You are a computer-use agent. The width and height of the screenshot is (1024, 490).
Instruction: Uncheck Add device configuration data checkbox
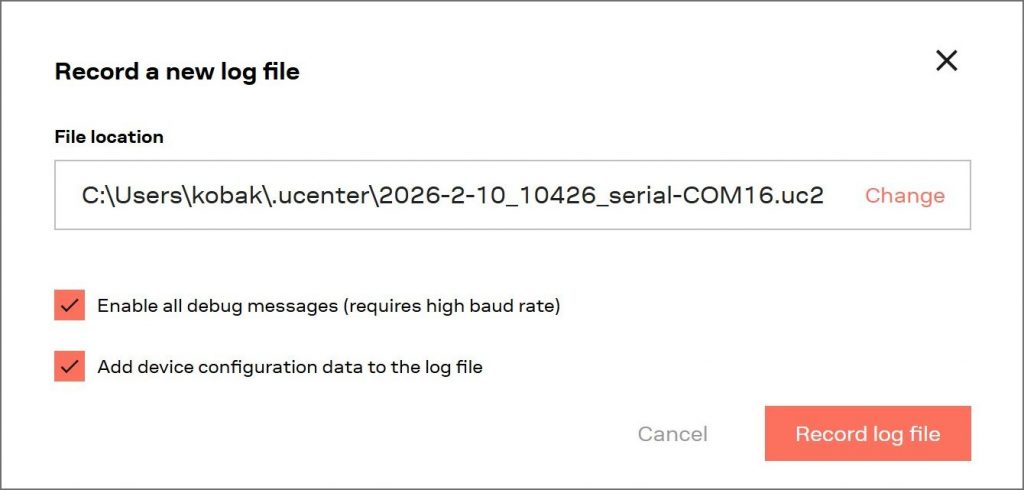tap(69, 367)
